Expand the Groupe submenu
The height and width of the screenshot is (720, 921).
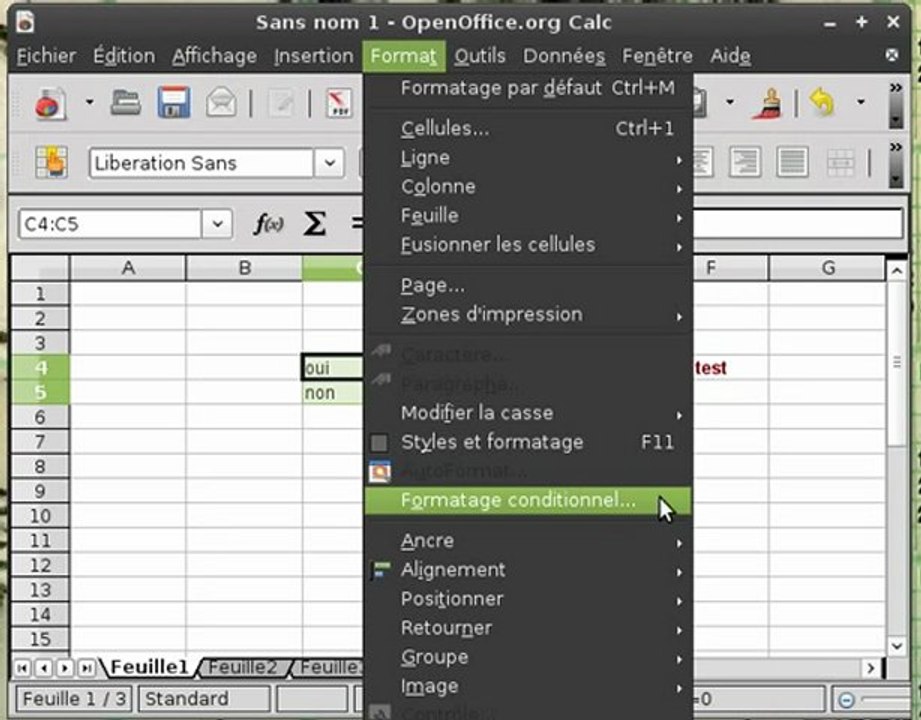(x=528, y=657)
